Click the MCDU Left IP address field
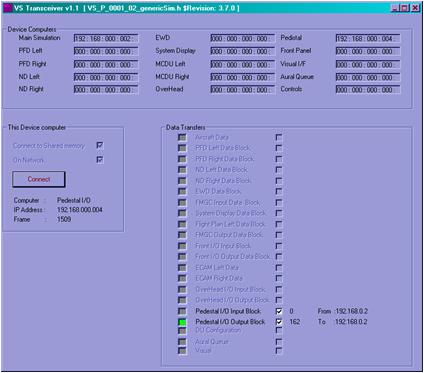Screen dimensions: 424x373 [243, 64]
